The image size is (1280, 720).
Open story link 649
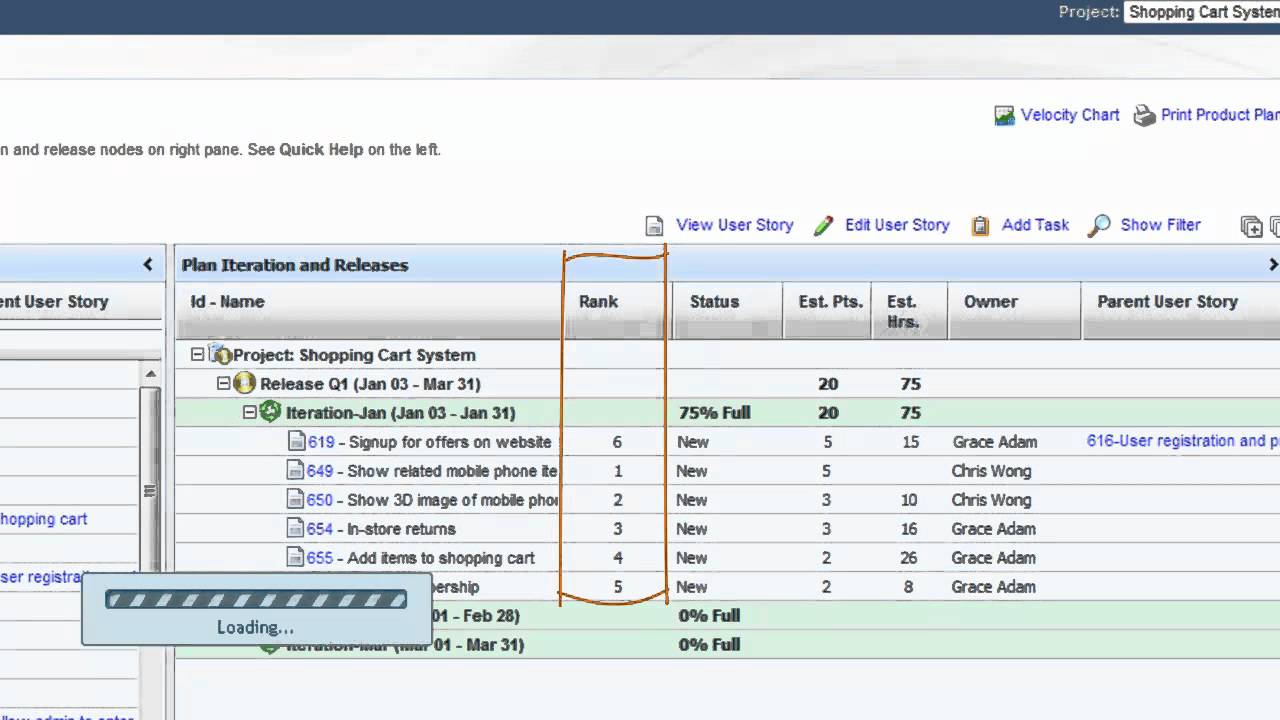[x=320, y=471]
